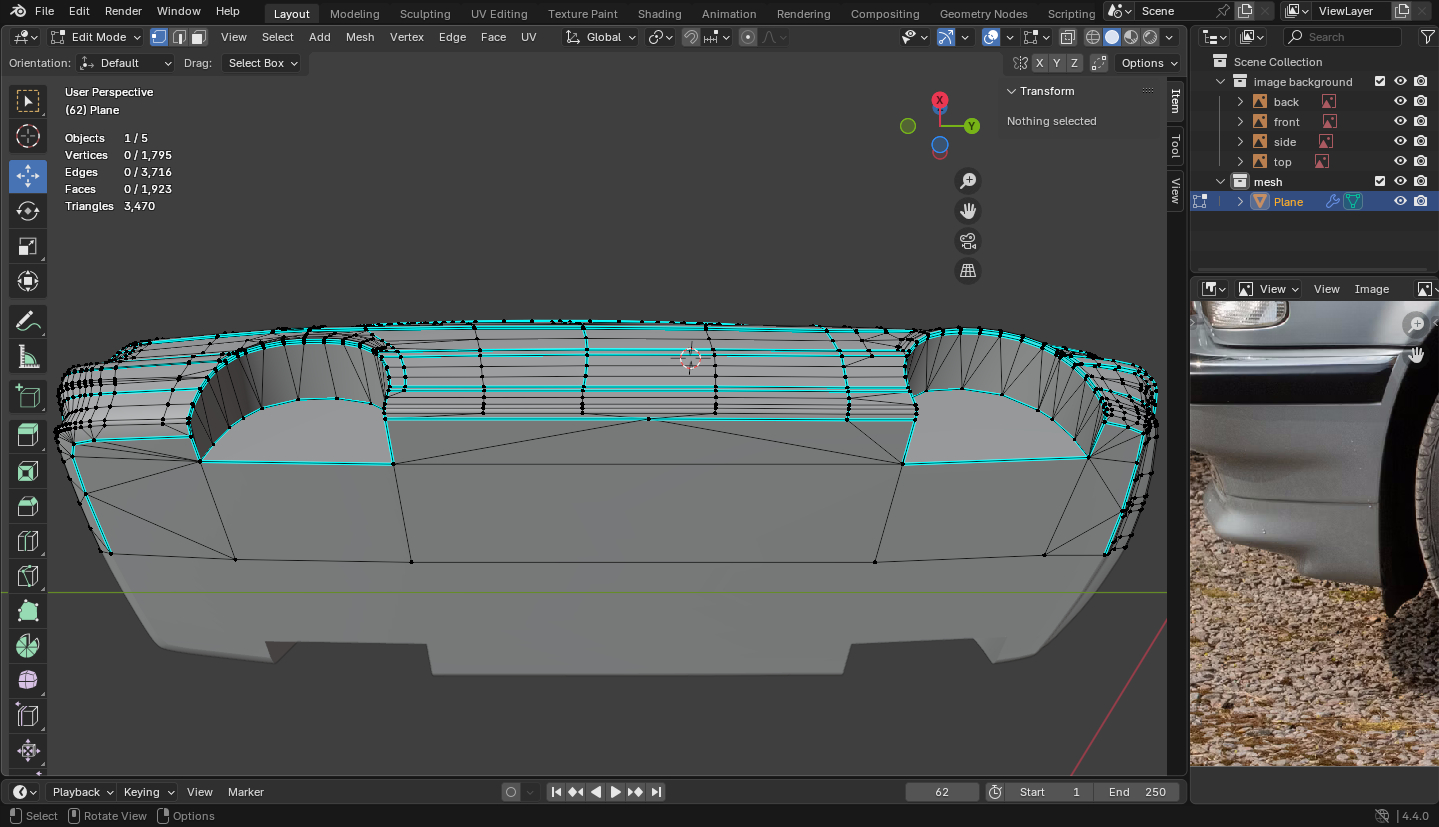1439x827 pixels.
Task: Select the Smooth vertices tool
Action: click(28, 680)
